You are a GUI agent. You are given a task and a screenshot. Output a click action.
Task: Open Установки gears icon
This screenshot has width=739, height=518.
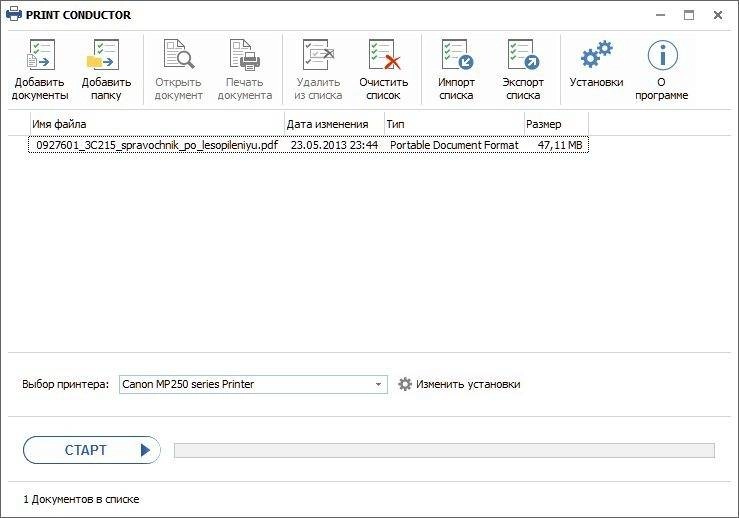(596, 55)
